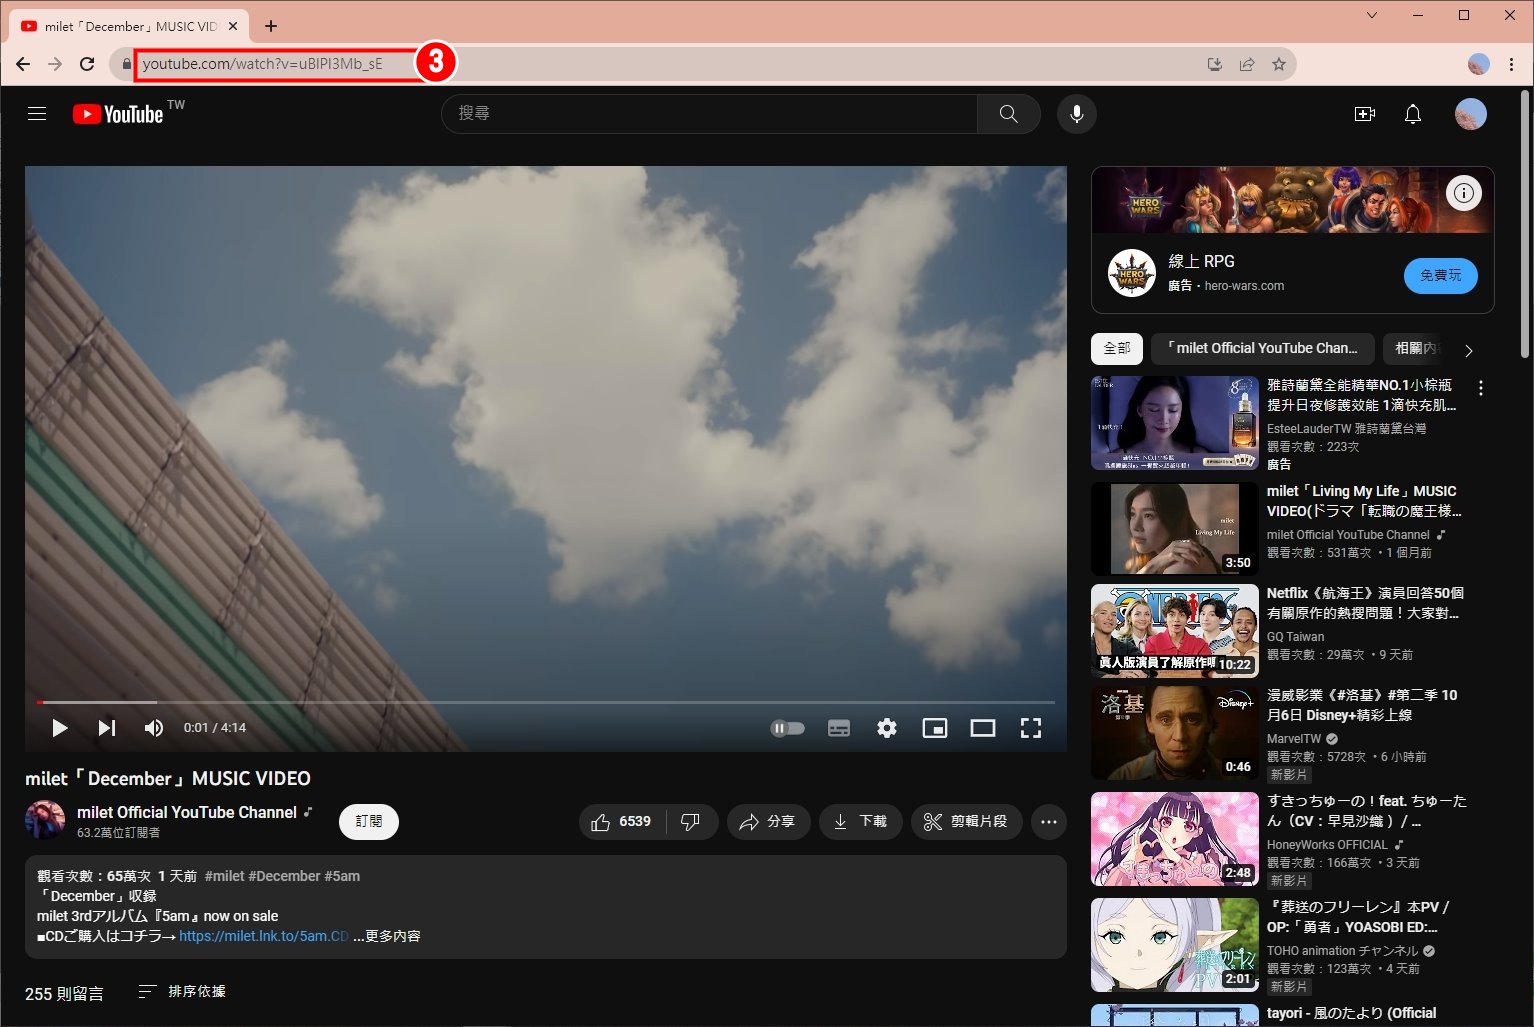Image resolution: width=1534 pixels, height=1027 pixels.
Task: Subscribe with the 訂閱 button
Action: (369, 822)
